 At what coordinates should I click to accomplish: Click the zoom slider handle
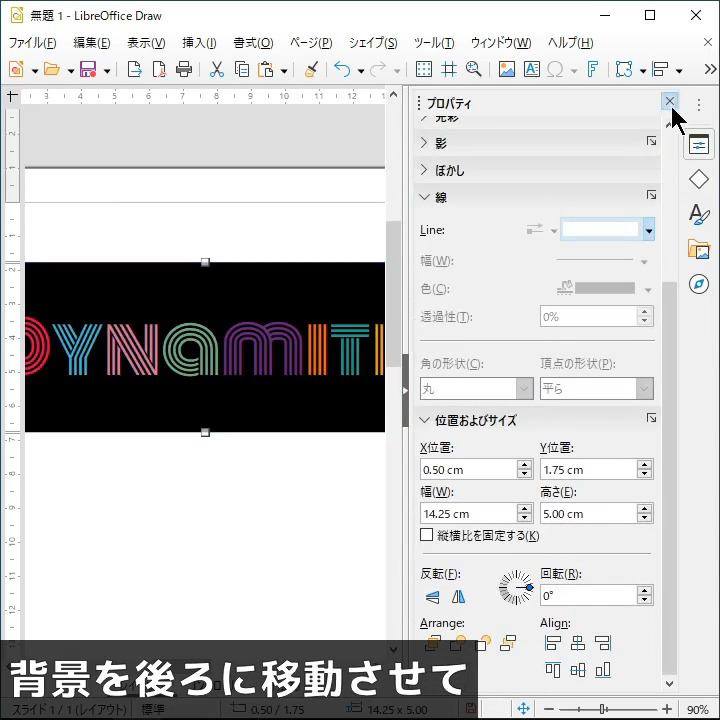pyautogui.click(x=603, y=709)
